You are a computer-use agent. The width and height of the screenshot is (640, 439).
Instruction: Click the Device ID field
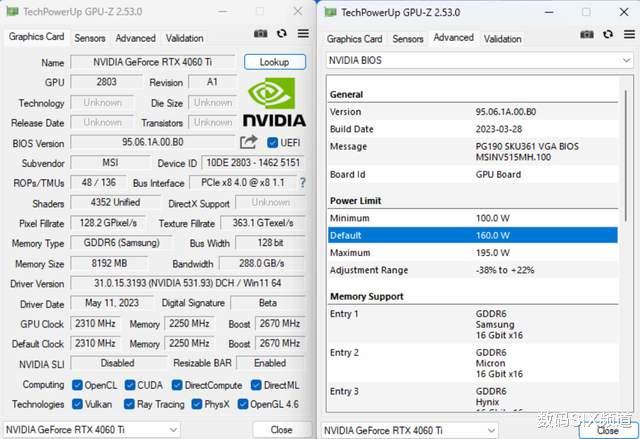253,163
